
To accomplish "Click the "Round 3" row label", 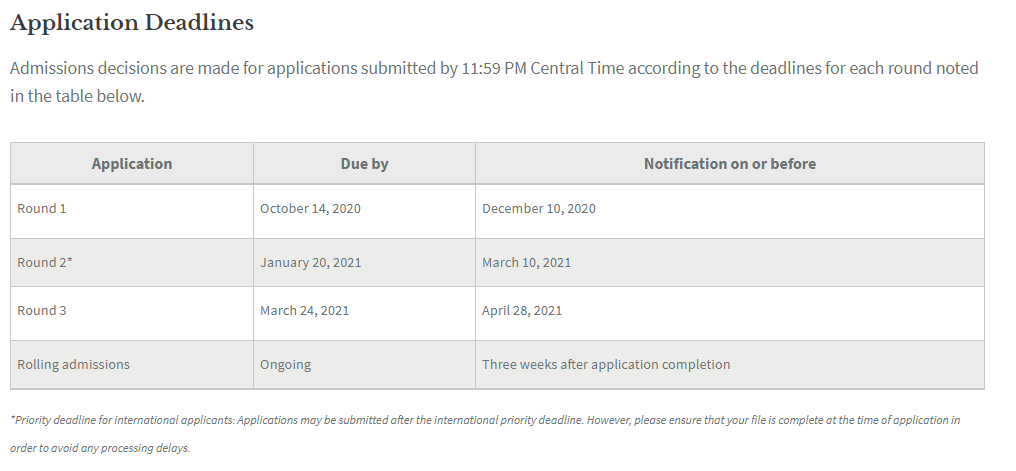I will (x=42, y=311).
